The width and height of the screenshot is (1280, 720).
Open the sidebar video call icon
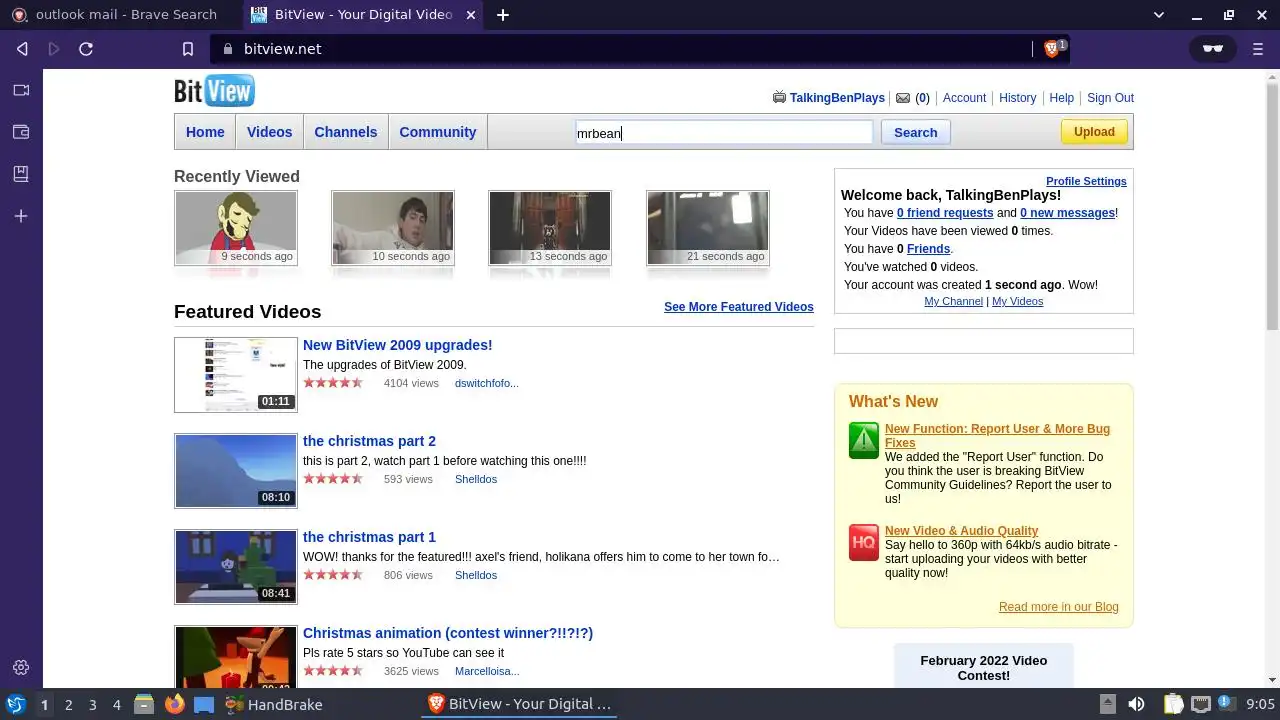[x=21, y=90]
